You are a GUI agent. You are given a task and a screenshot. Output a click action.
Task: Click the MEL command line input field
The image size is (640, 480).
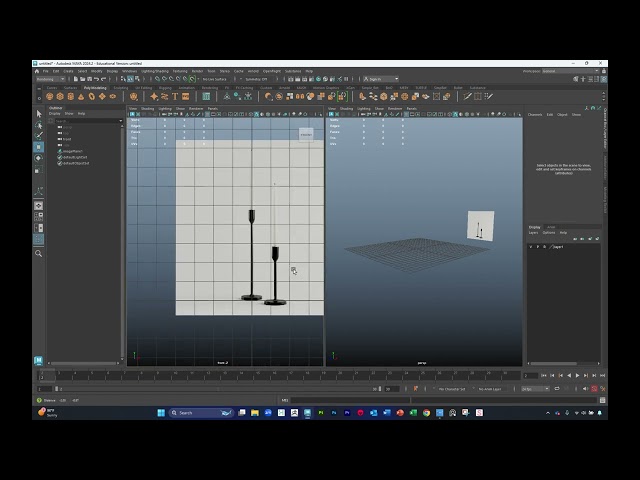click(350, 400)
